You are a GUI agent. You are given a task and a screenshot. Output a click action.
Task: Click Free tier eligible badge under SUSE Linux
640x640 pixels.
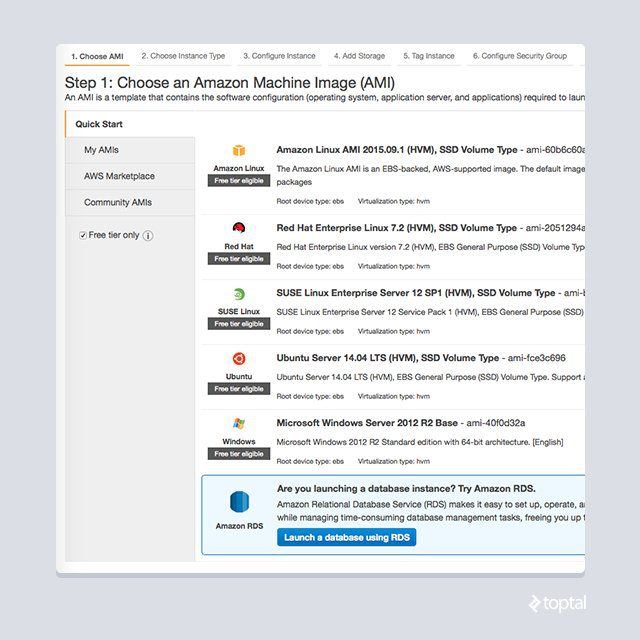(x=239, y=324)
